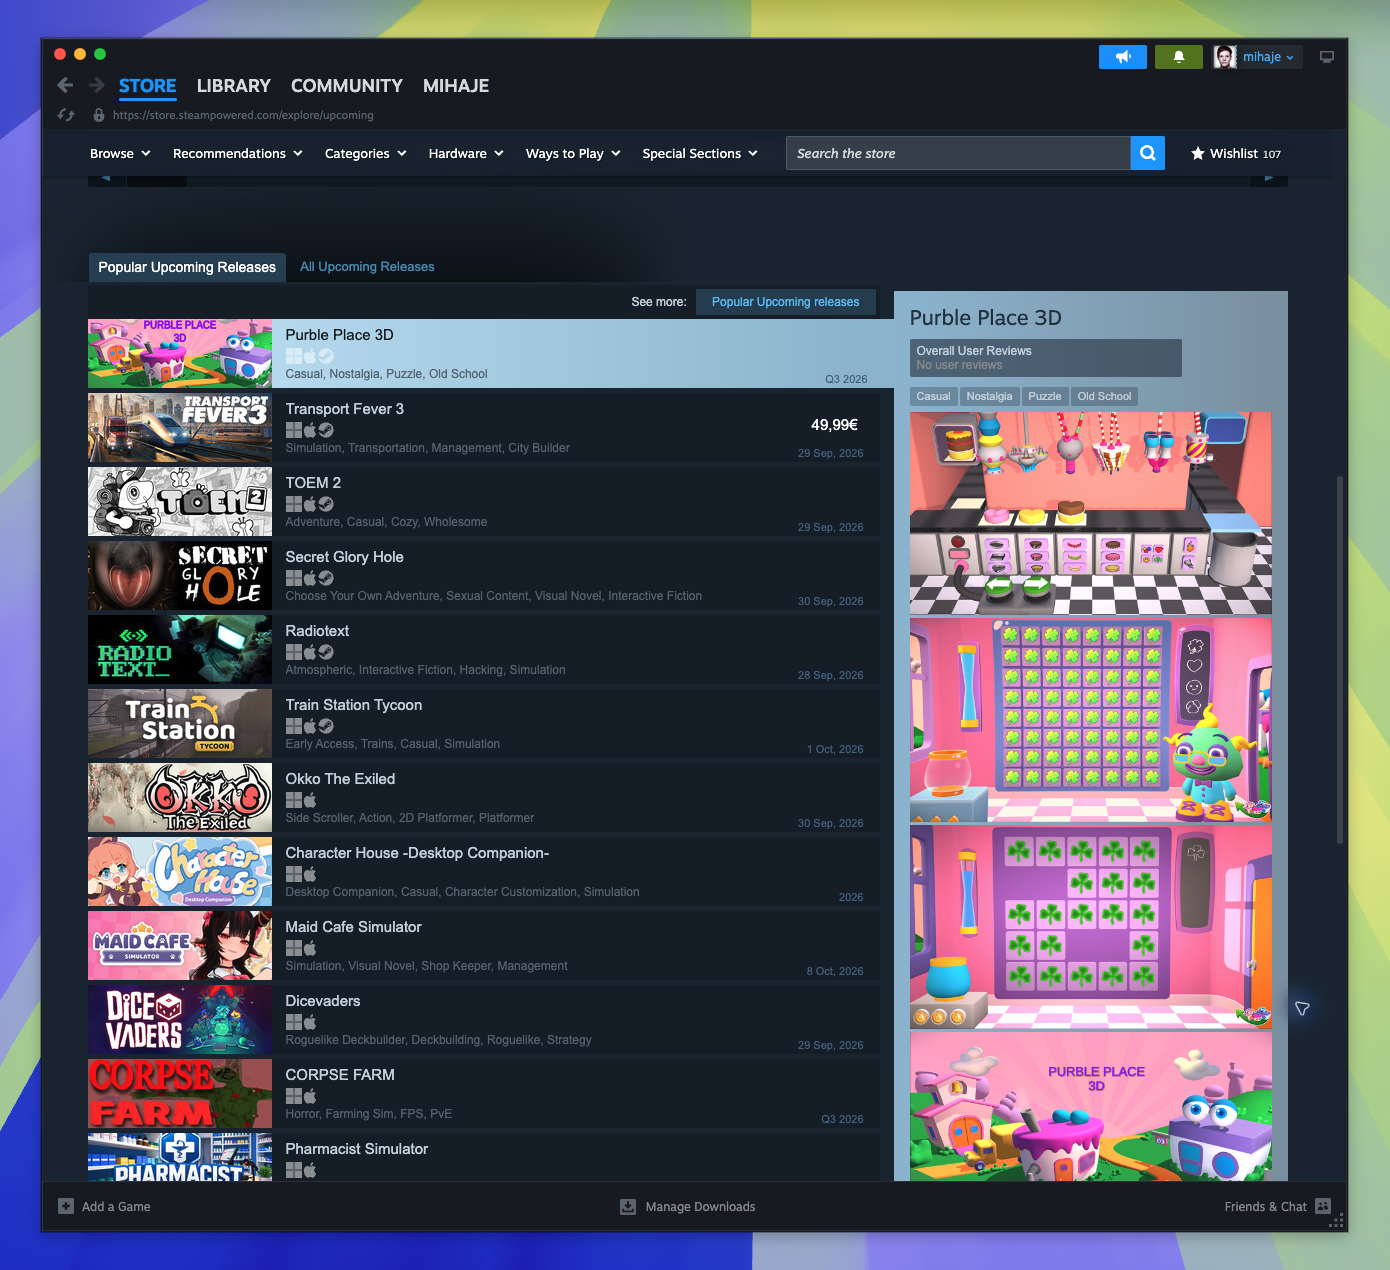This screenshot has height=1270, width=1390.
Task: Click the Nostalgia tag button
Action: (989, 396)
